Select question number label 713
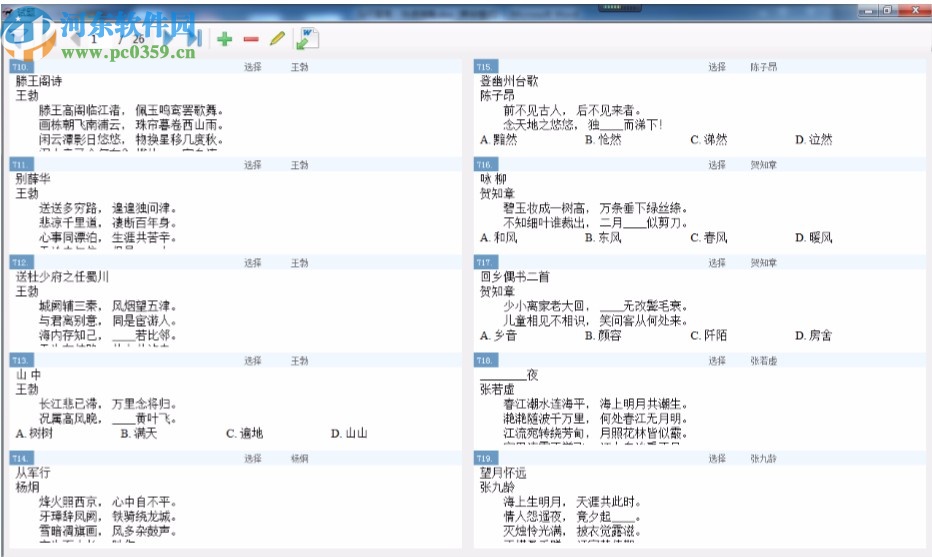 click(x=21, y=360)
